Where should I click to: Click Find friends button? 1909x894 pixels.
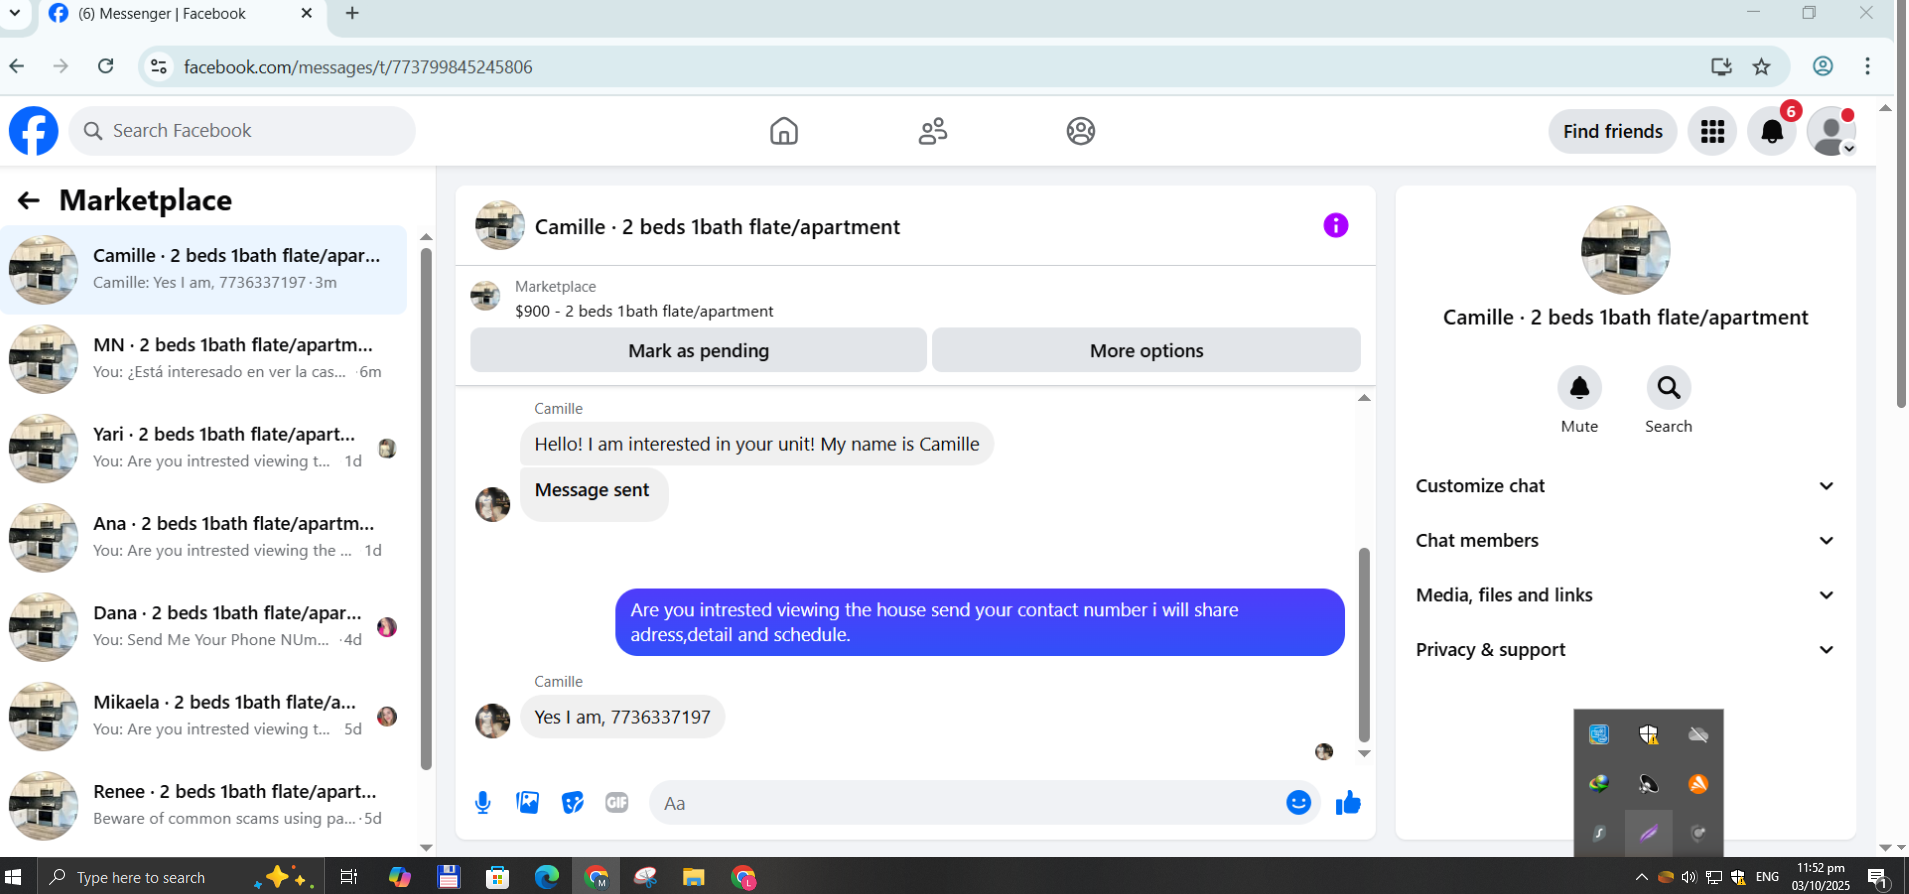tap(1613, 131)
